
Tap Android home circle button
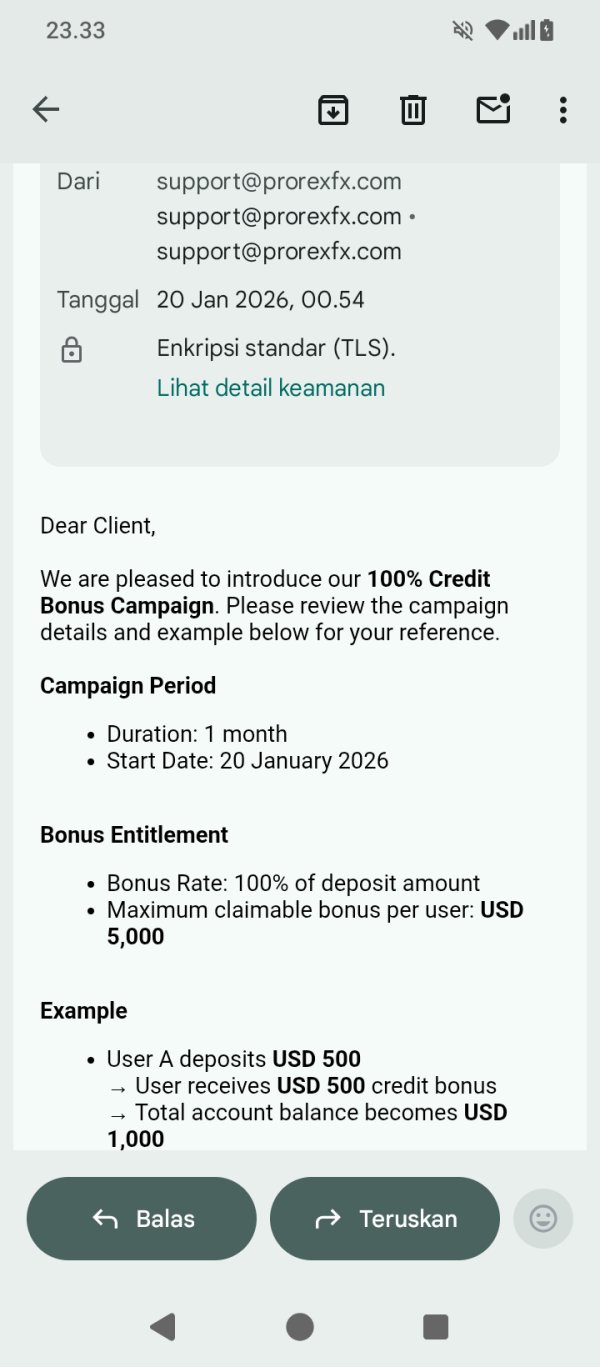[300, 1326]
